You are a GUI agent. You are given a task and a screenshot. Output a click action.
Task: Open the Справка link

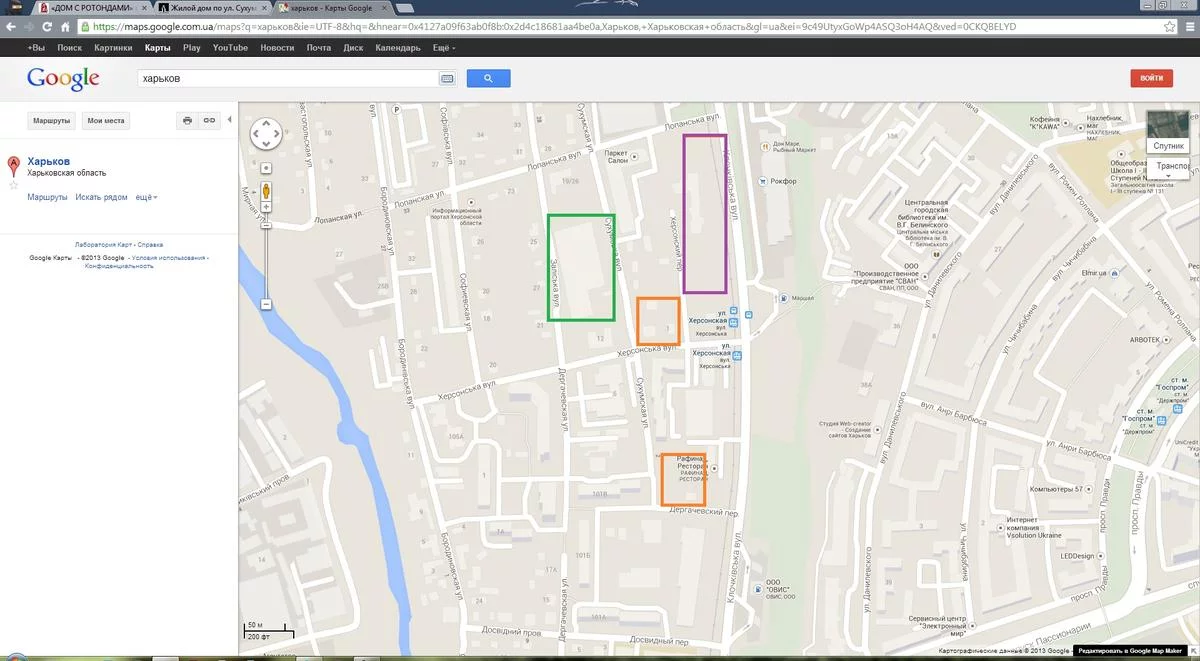150,244
